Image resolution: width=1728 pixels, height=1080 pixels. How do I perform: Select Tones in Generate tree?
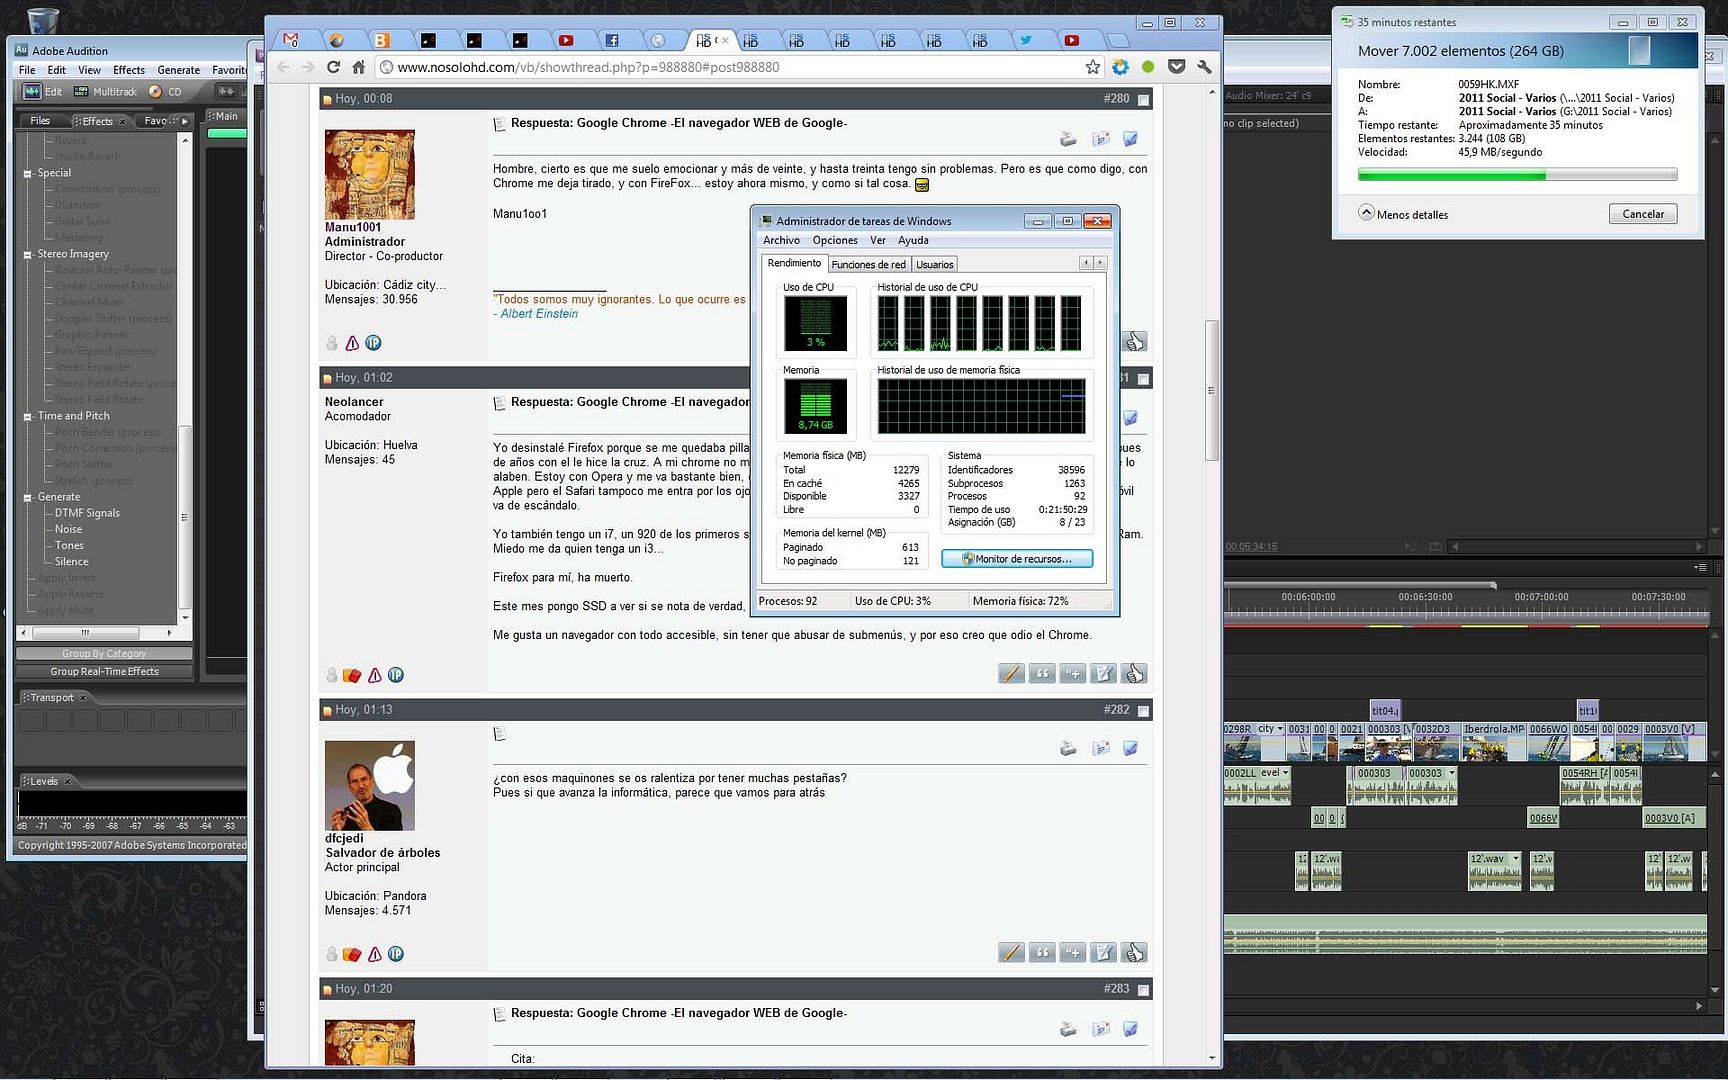pyautogui.click(x=69, y=546)
